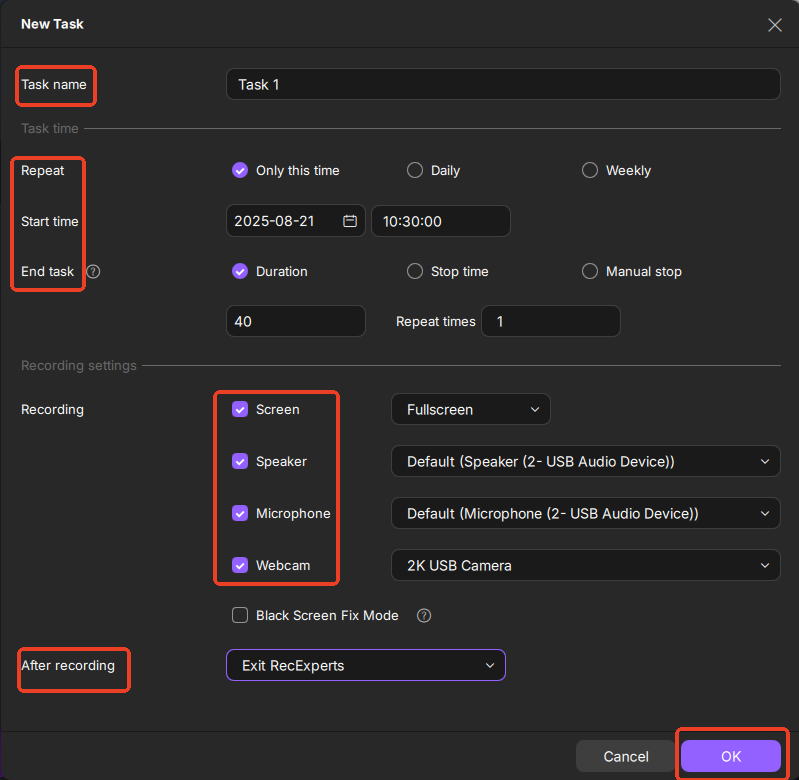The height and width of the screenshot is (780, 799).
Task: Choose the Stop time option
Action: pyautogui.click(x=415, y=271)
